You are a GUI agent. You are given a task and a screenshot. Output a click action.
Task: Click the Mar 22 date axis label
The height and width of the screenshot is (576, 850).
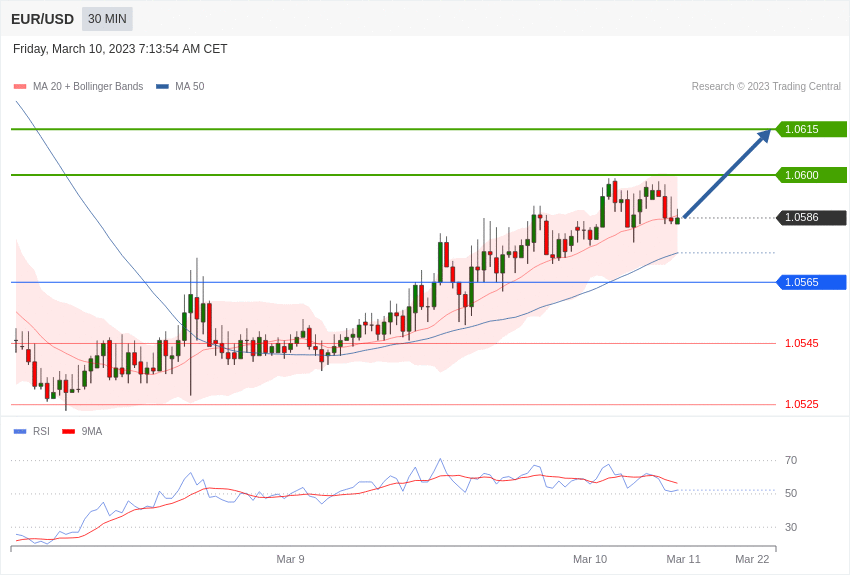752,560
